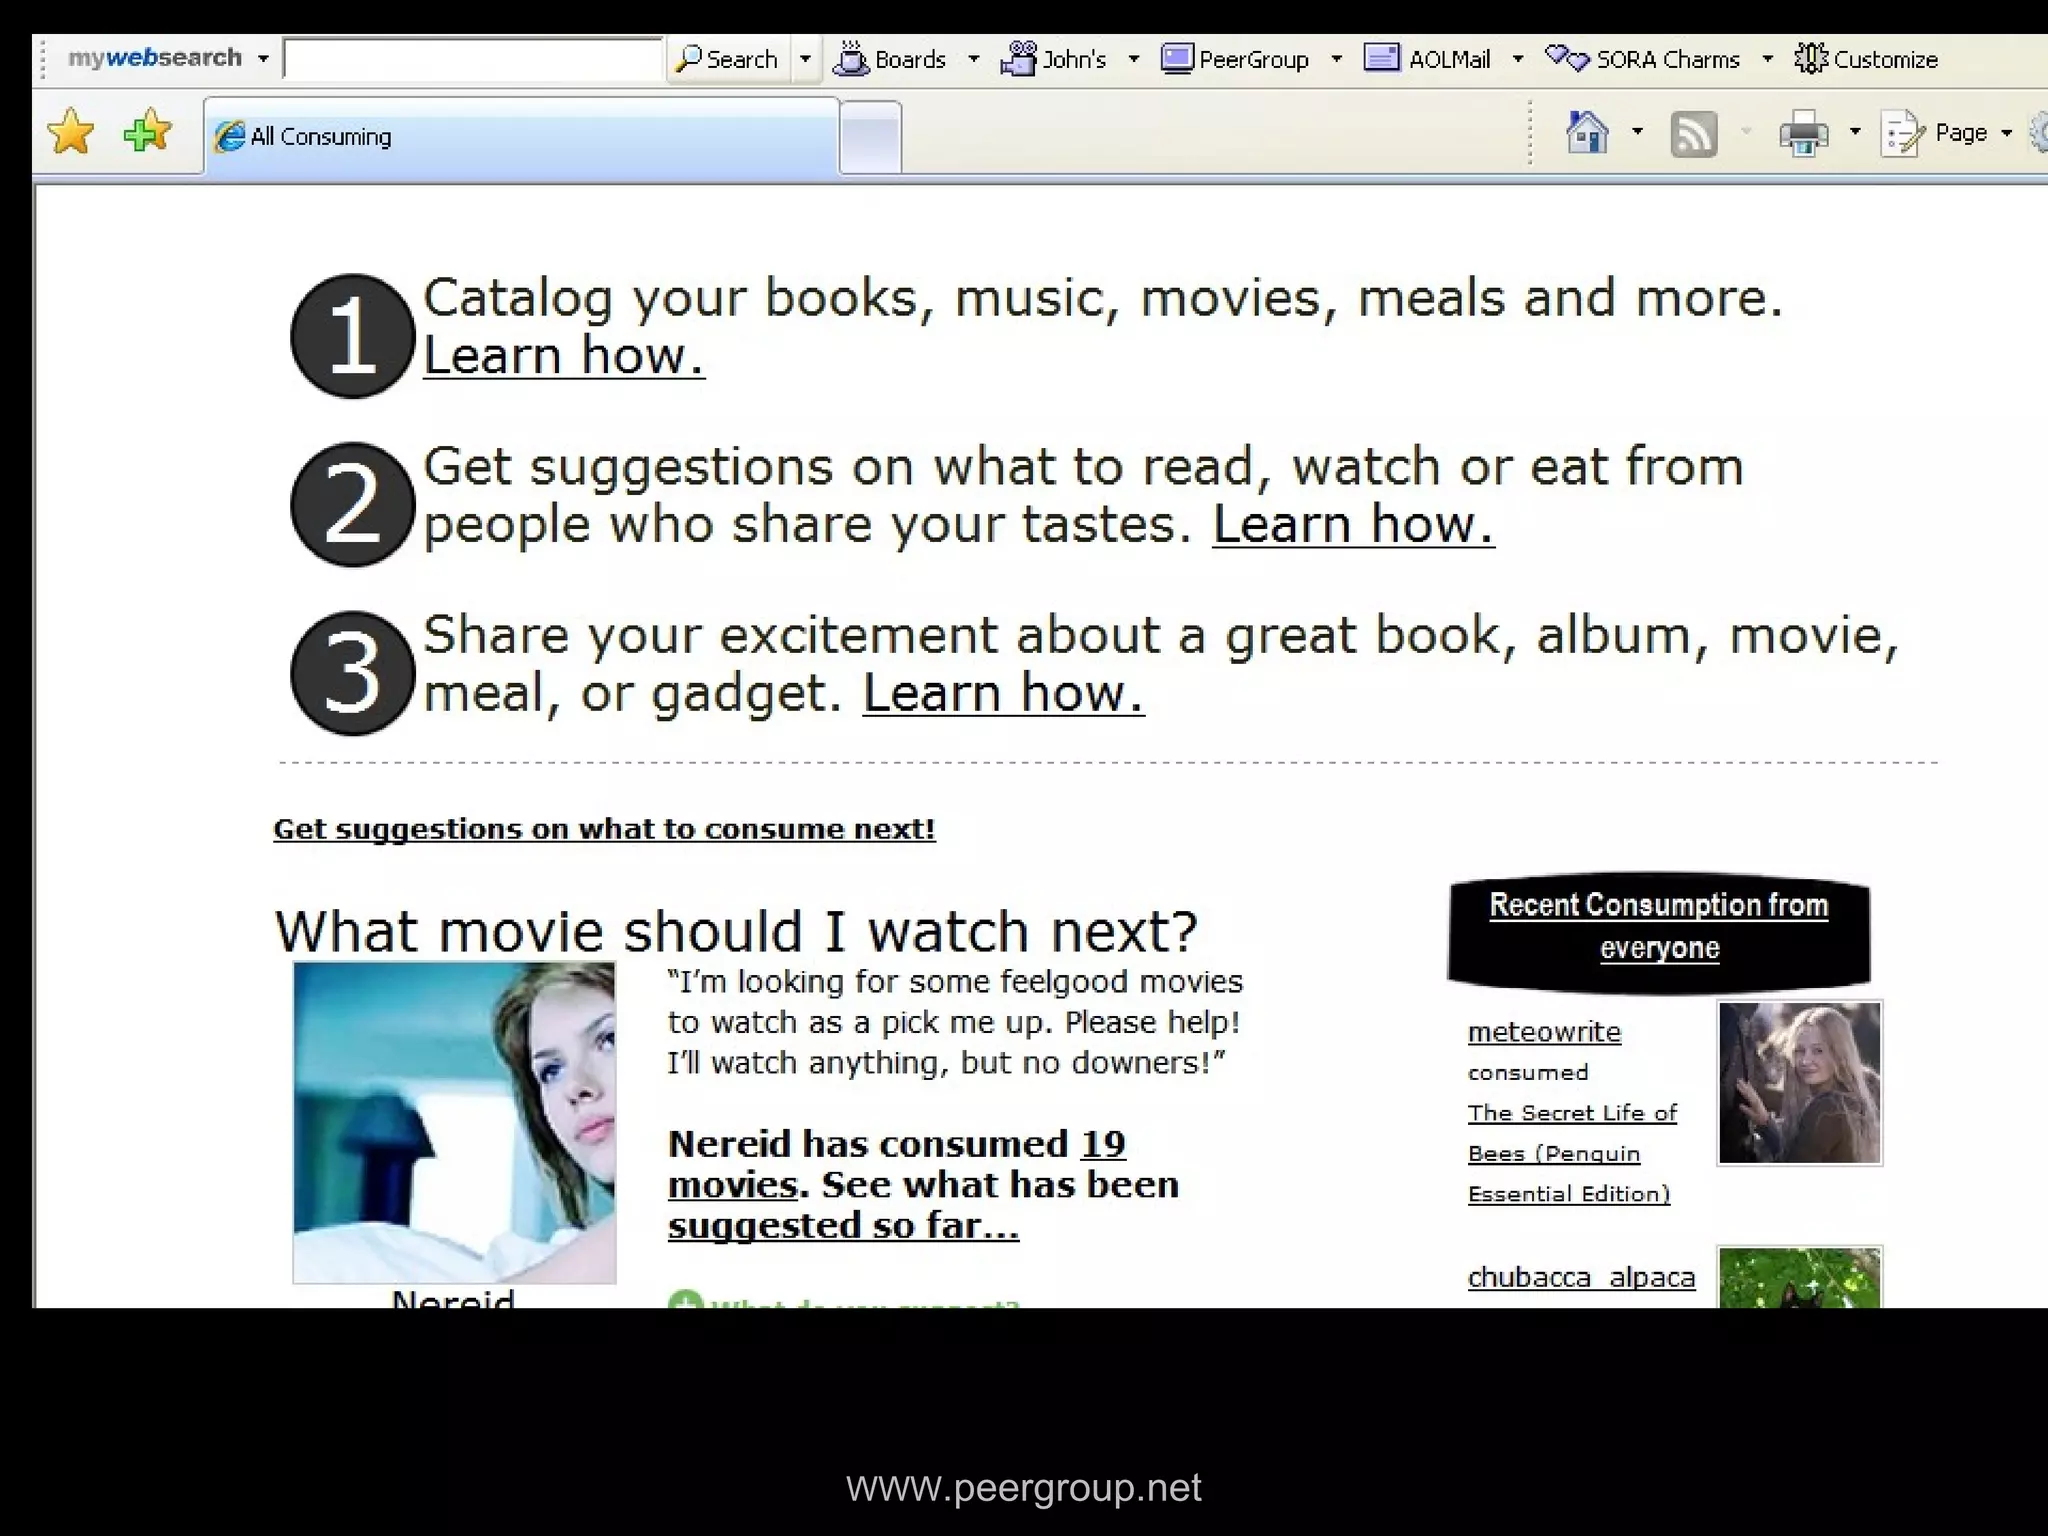
Task: Click the "What movie should I watch next?" heading
Action: point(736,931)
